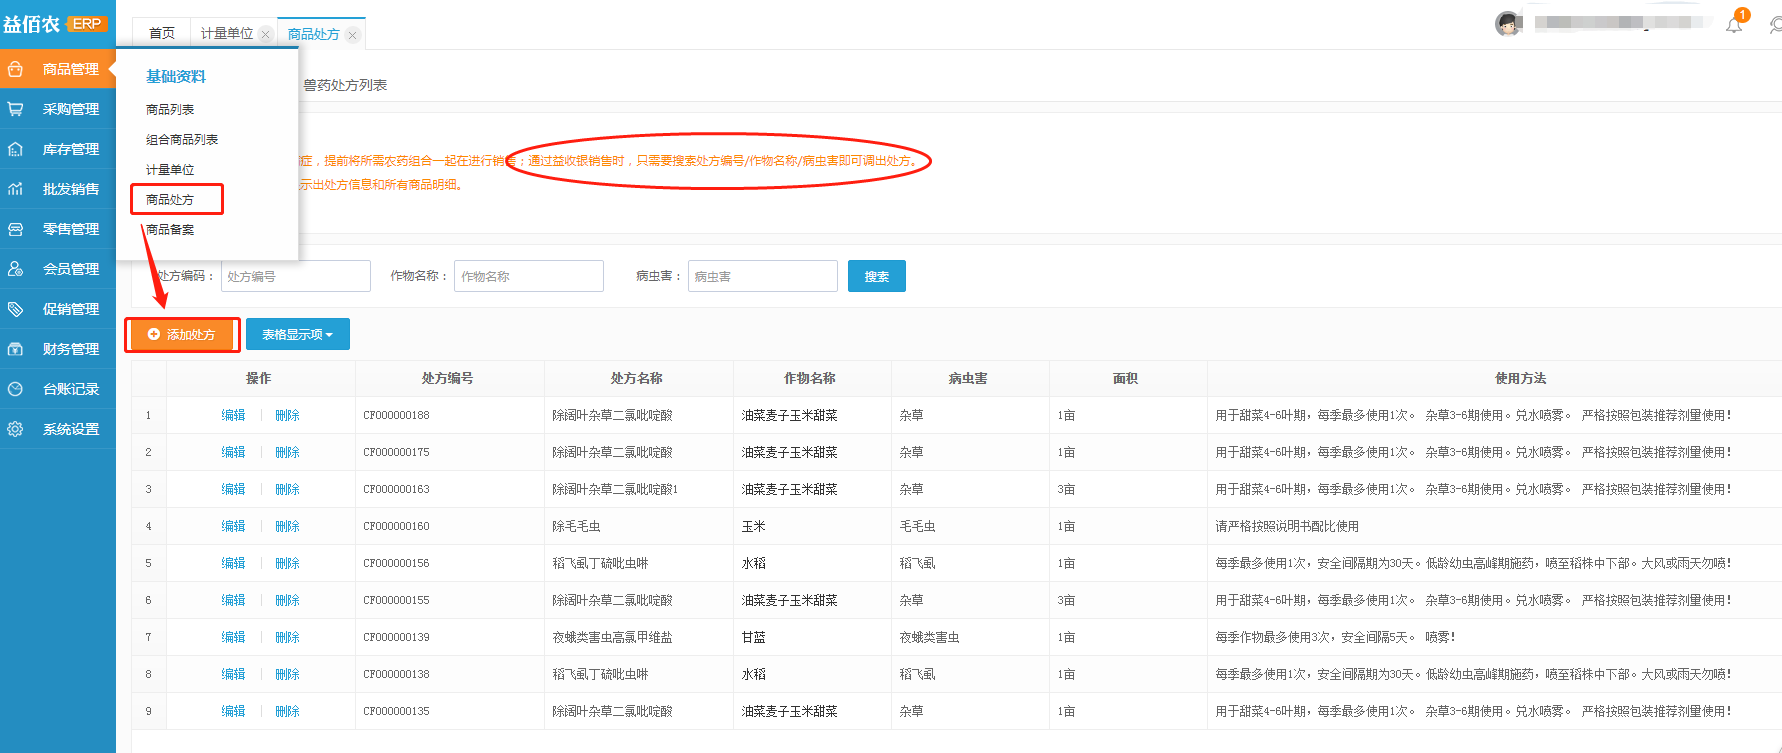Click the 库存管理 warehouse icon

[x=16, y=149]
